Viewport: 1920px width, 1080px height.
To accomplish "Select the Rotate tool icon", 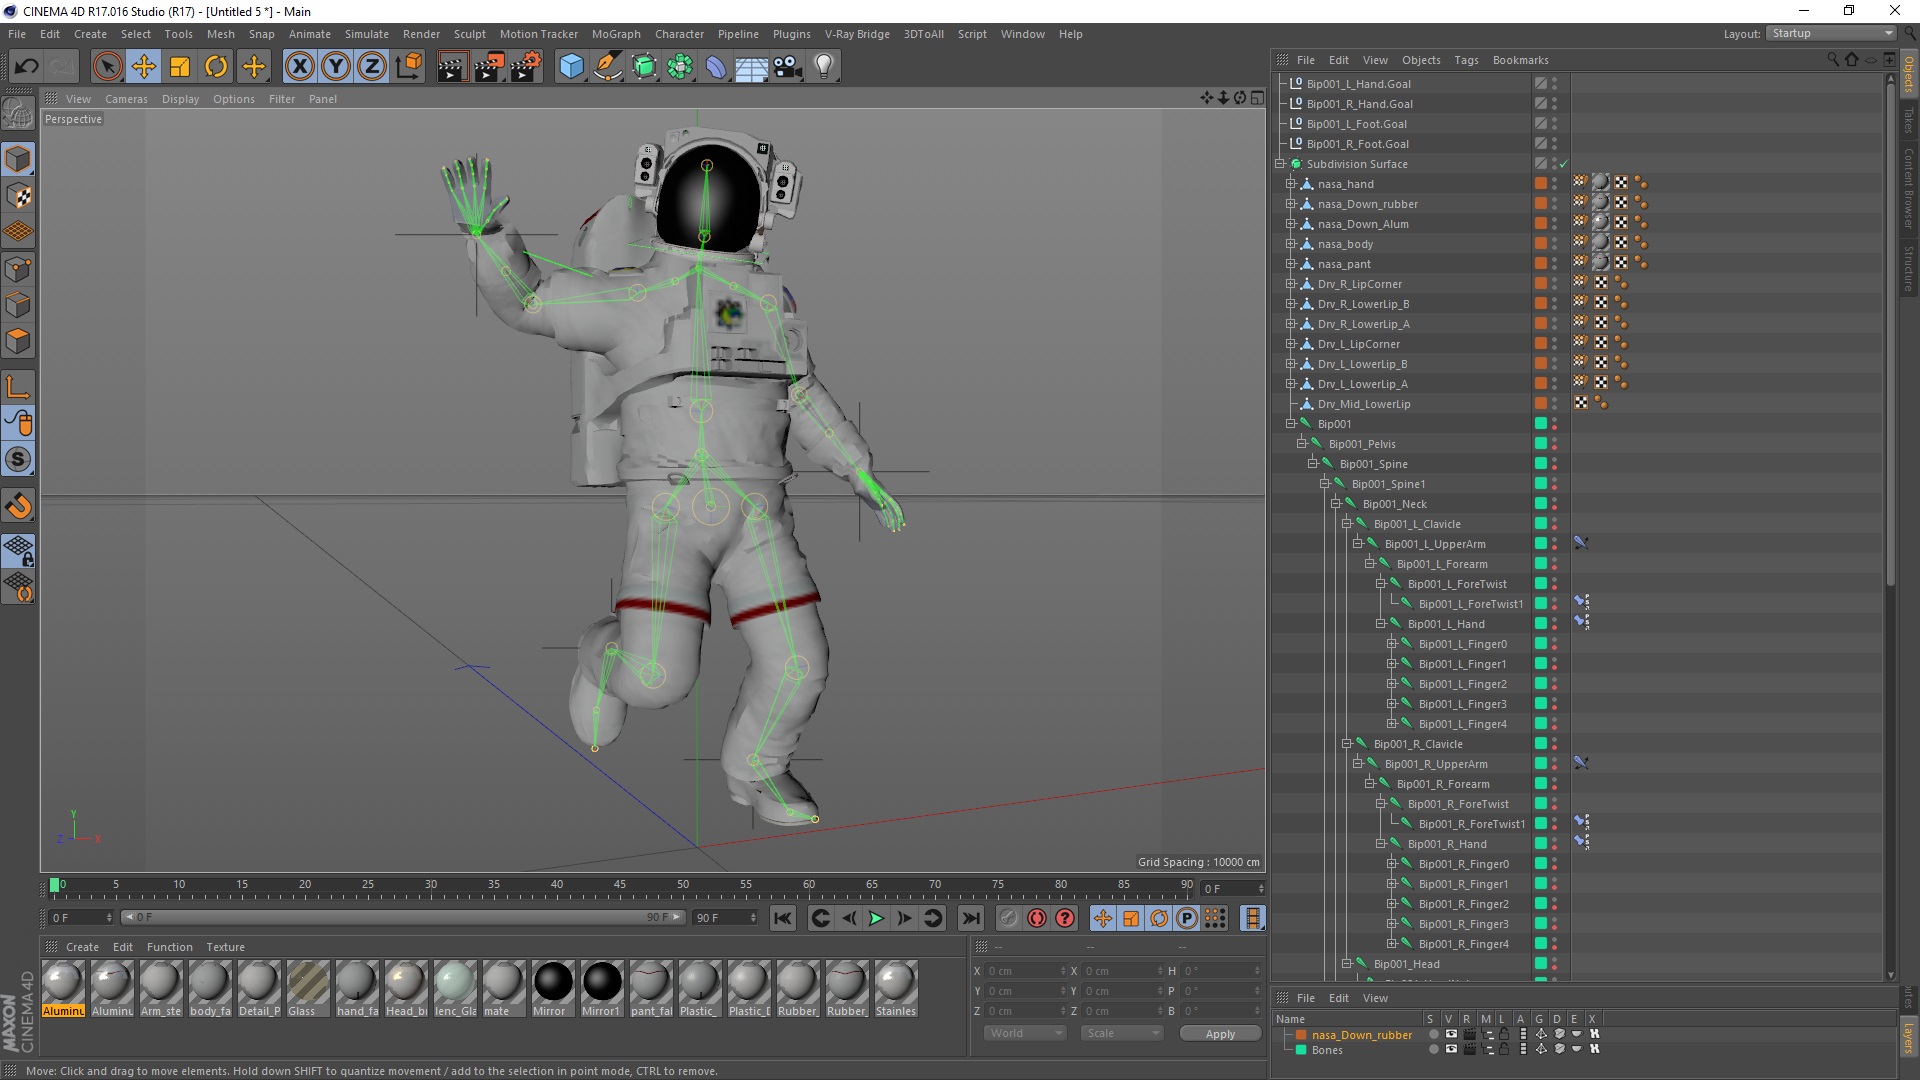I will pos(216,67).
